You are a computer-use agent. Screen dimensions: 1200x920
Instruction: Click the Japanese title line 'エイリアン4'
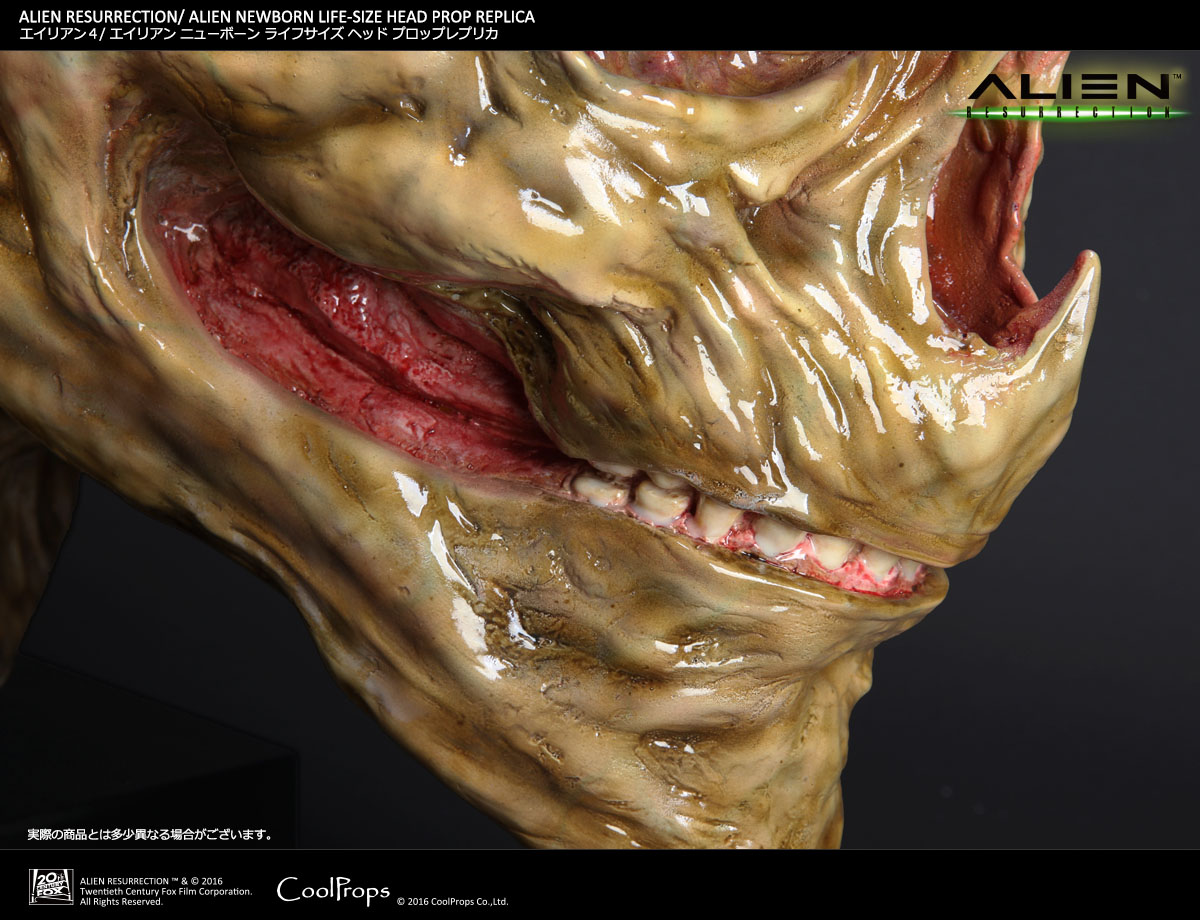60,34
